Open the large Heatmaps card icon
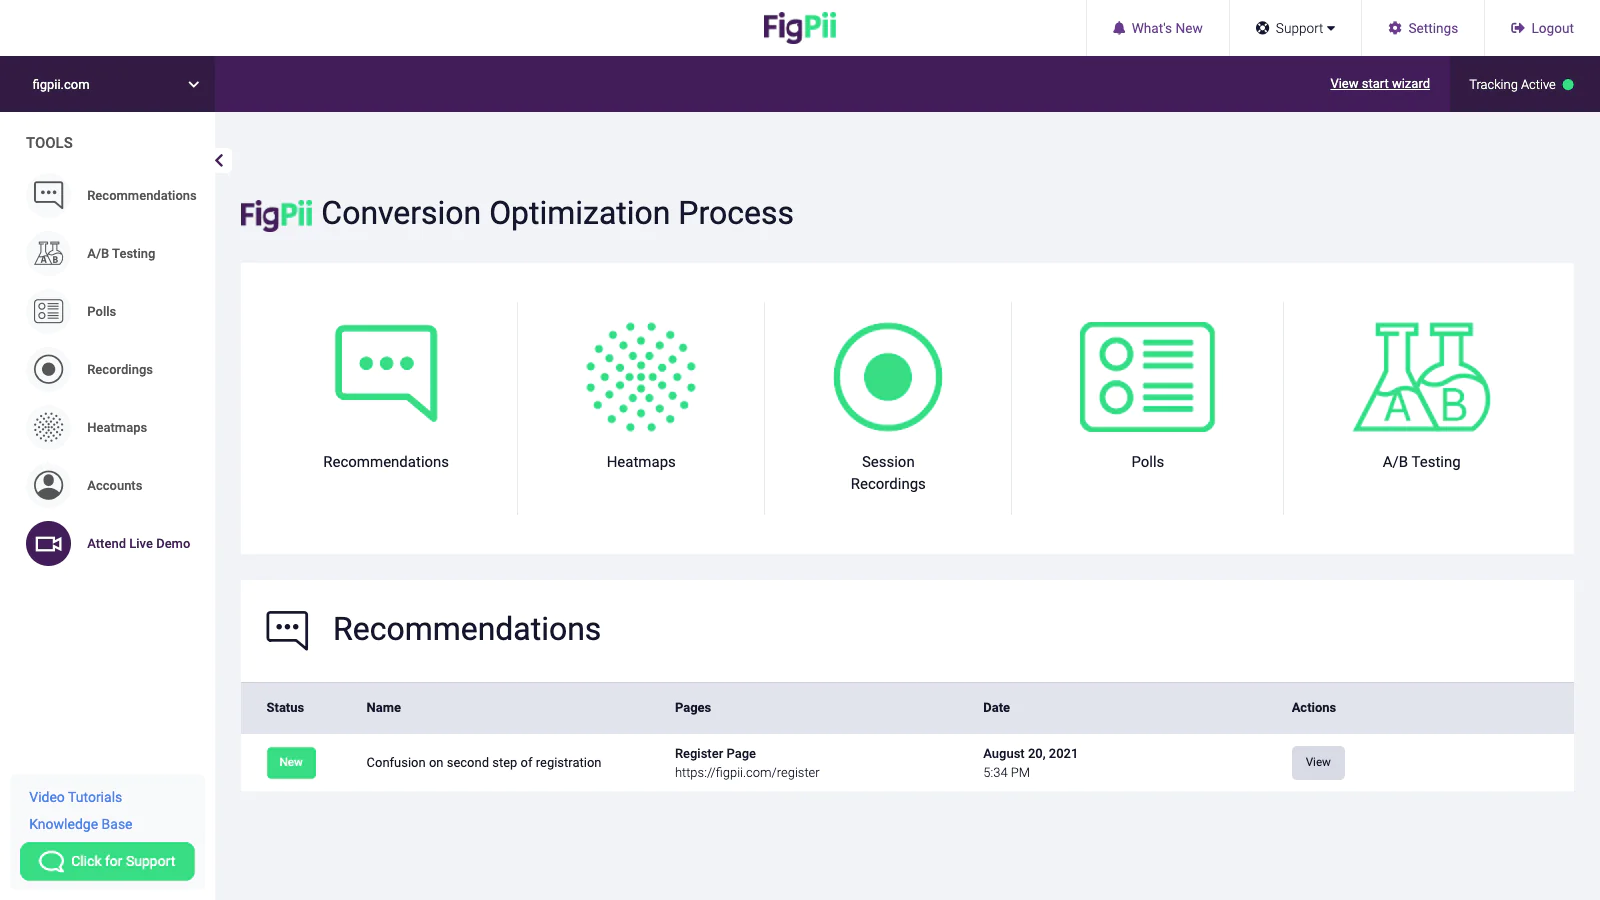Image resolution: width=1600 pixels, height=900 pixels. tap(641, 377)
